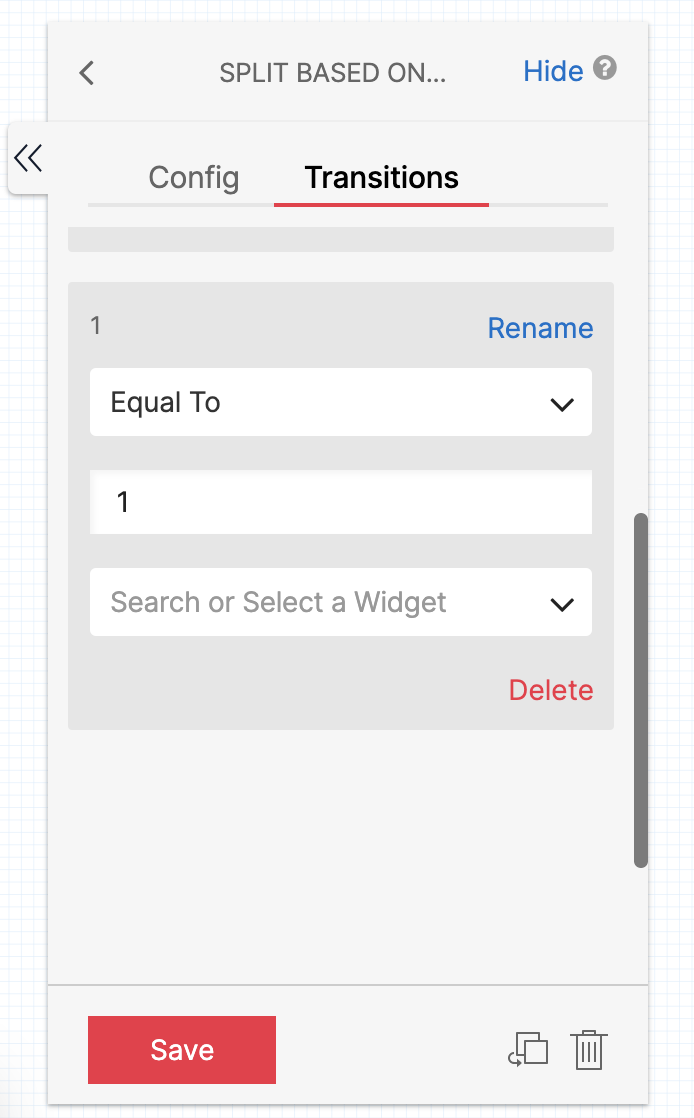Select the Transitions tab
The width and height of the screenshot is (694, 1118).
point(381,178)
